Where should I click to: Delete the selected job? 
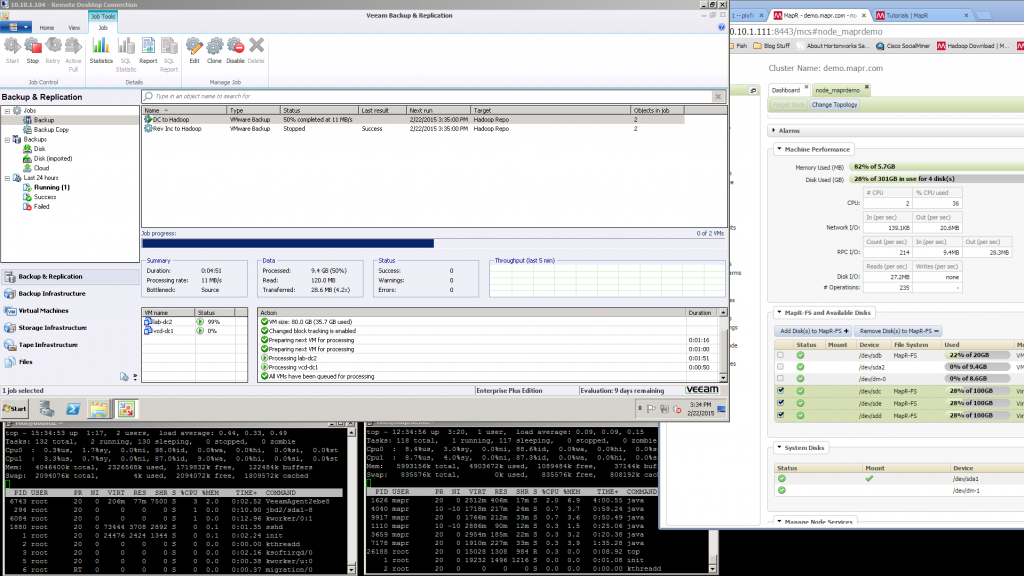(256, 50)
